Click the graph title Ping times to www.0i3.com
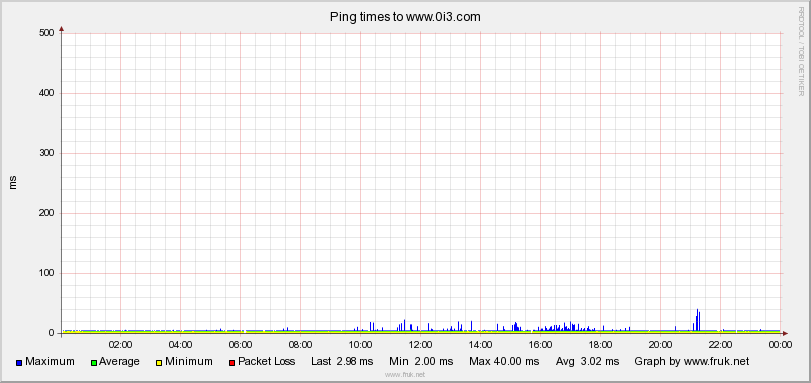This screenshot has height=383, width=811. (x=405, y=17)
